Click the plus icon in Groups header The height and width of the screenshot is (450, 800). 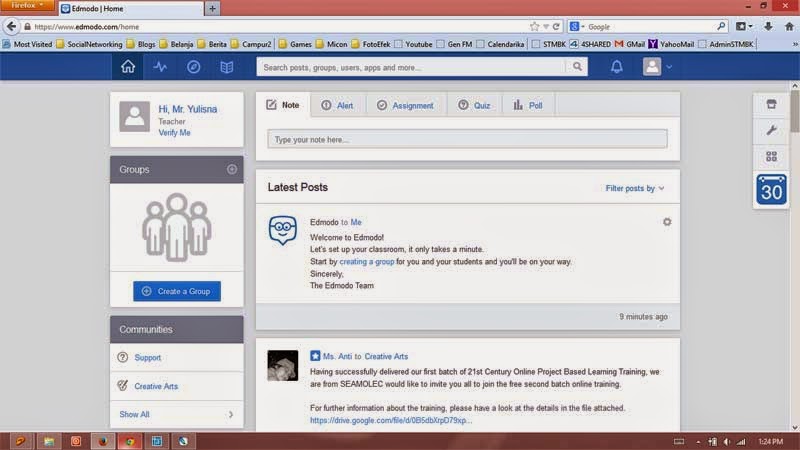pyautogui.click(x=232, y=169)
